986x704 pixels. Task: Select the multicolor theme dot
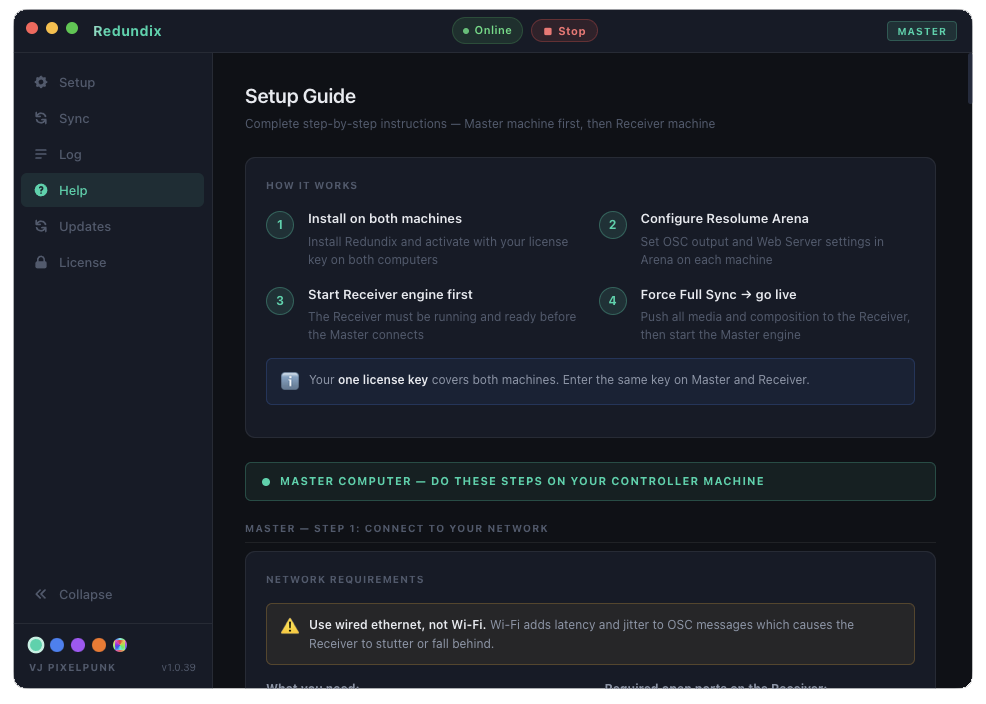(x=119, y=644)
